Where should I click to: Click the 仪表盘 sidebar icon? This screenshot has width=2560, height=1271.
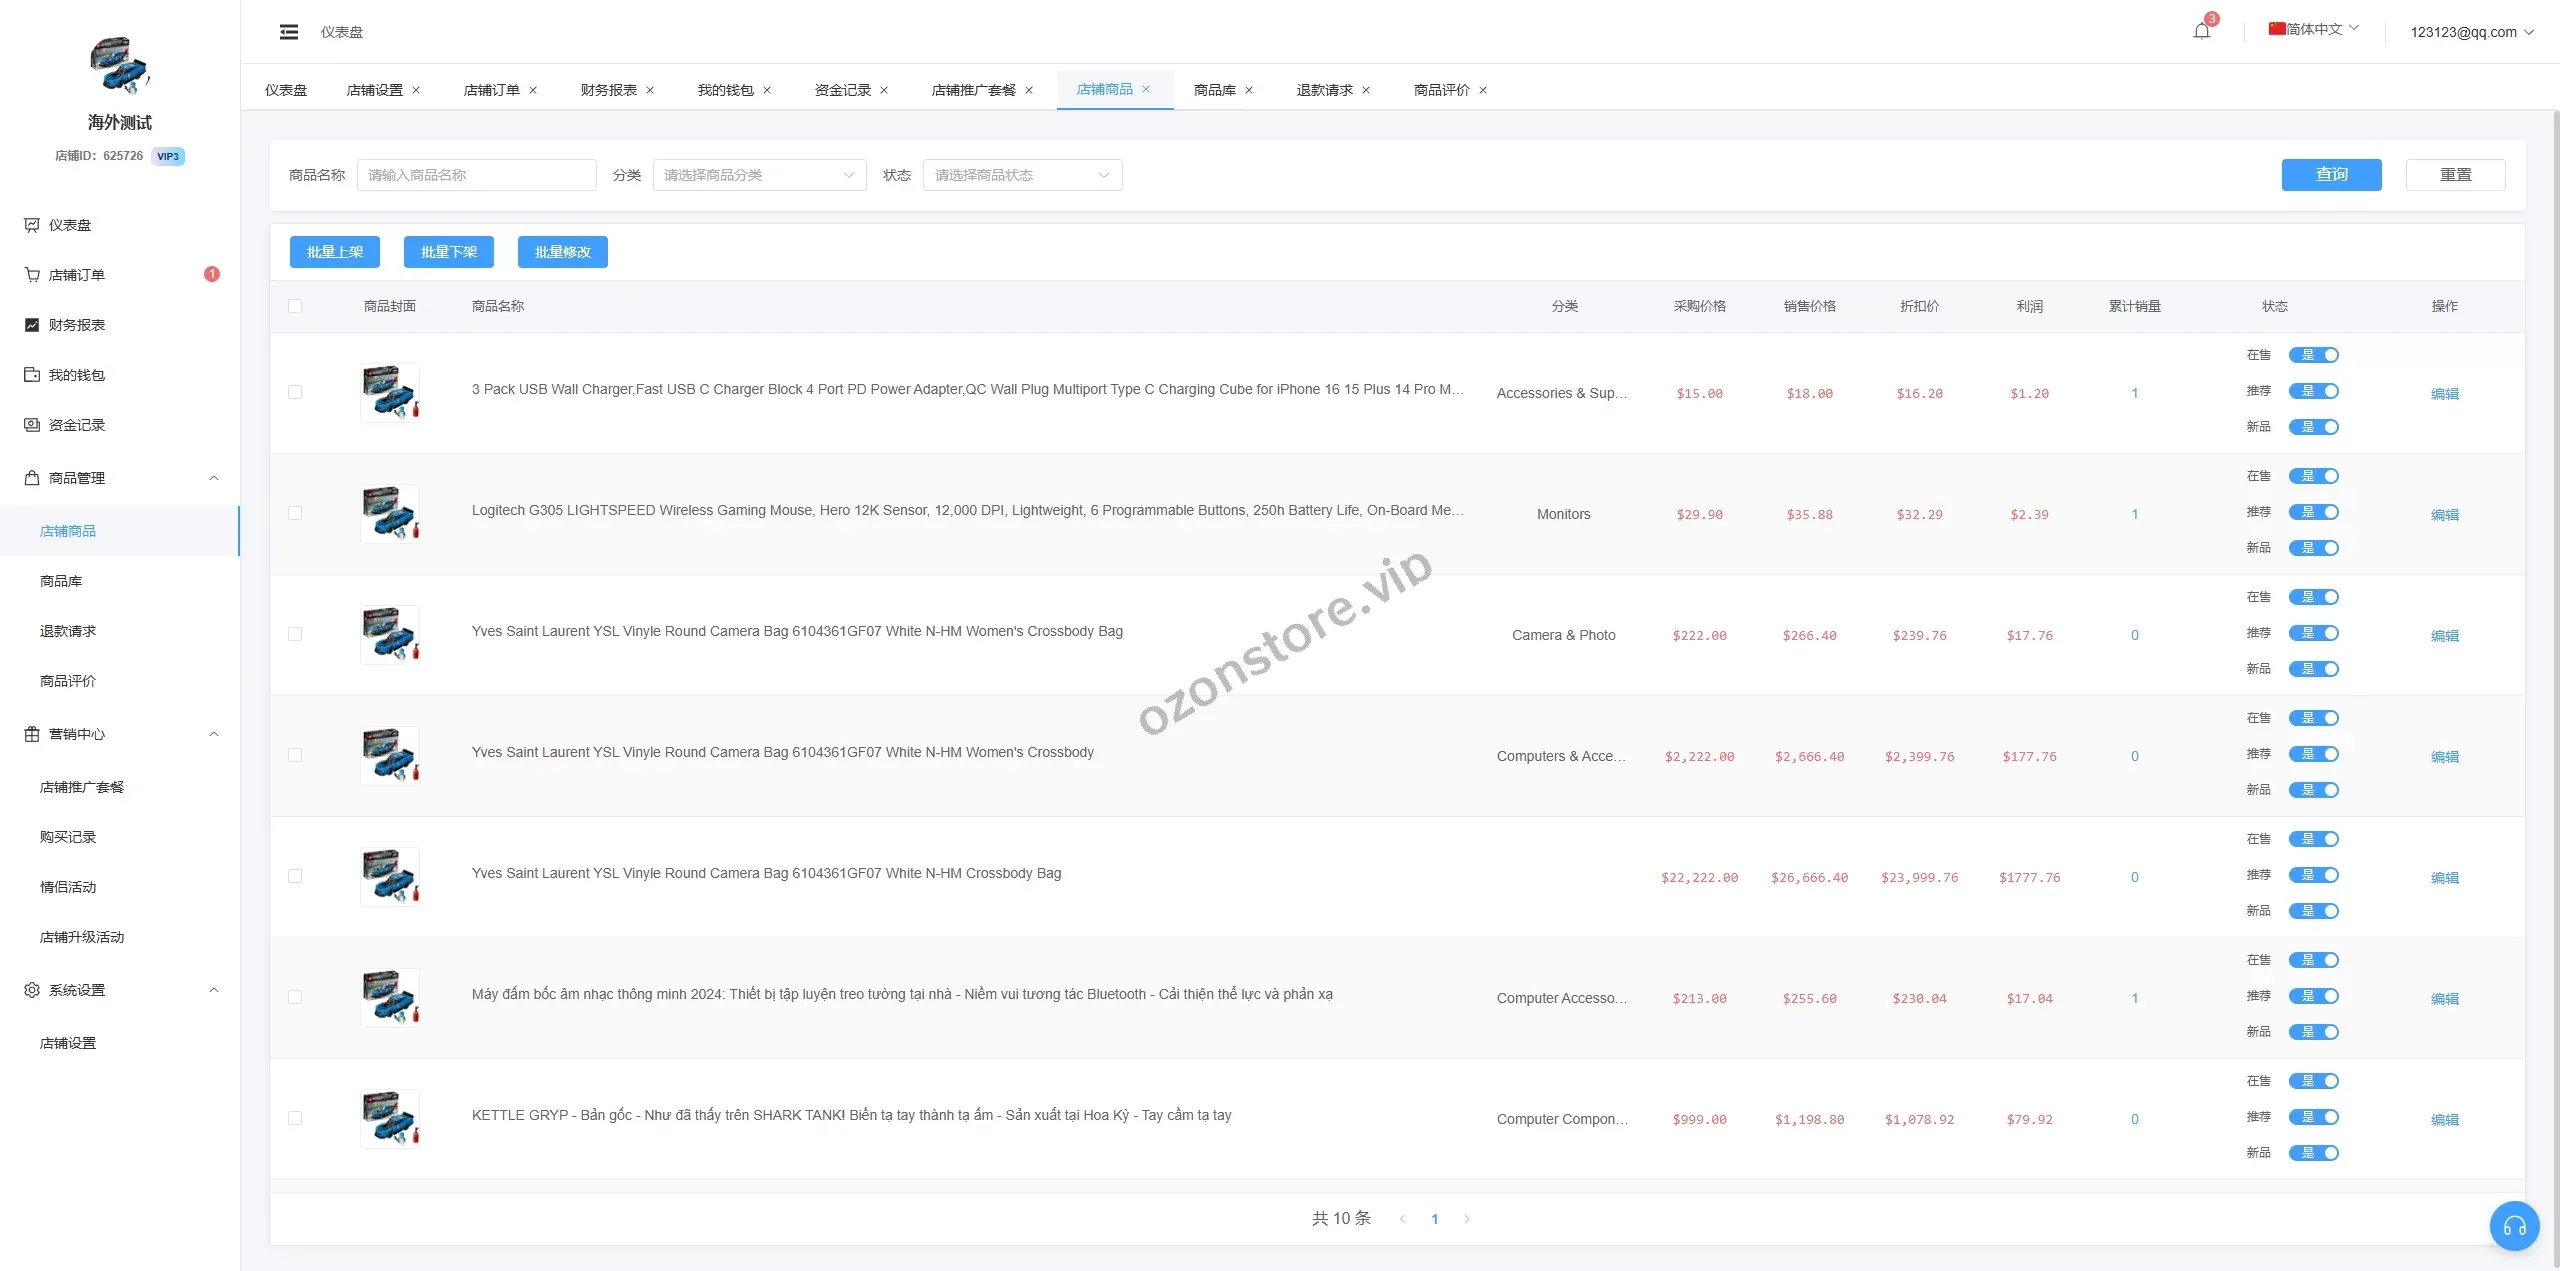pos(32,225)
